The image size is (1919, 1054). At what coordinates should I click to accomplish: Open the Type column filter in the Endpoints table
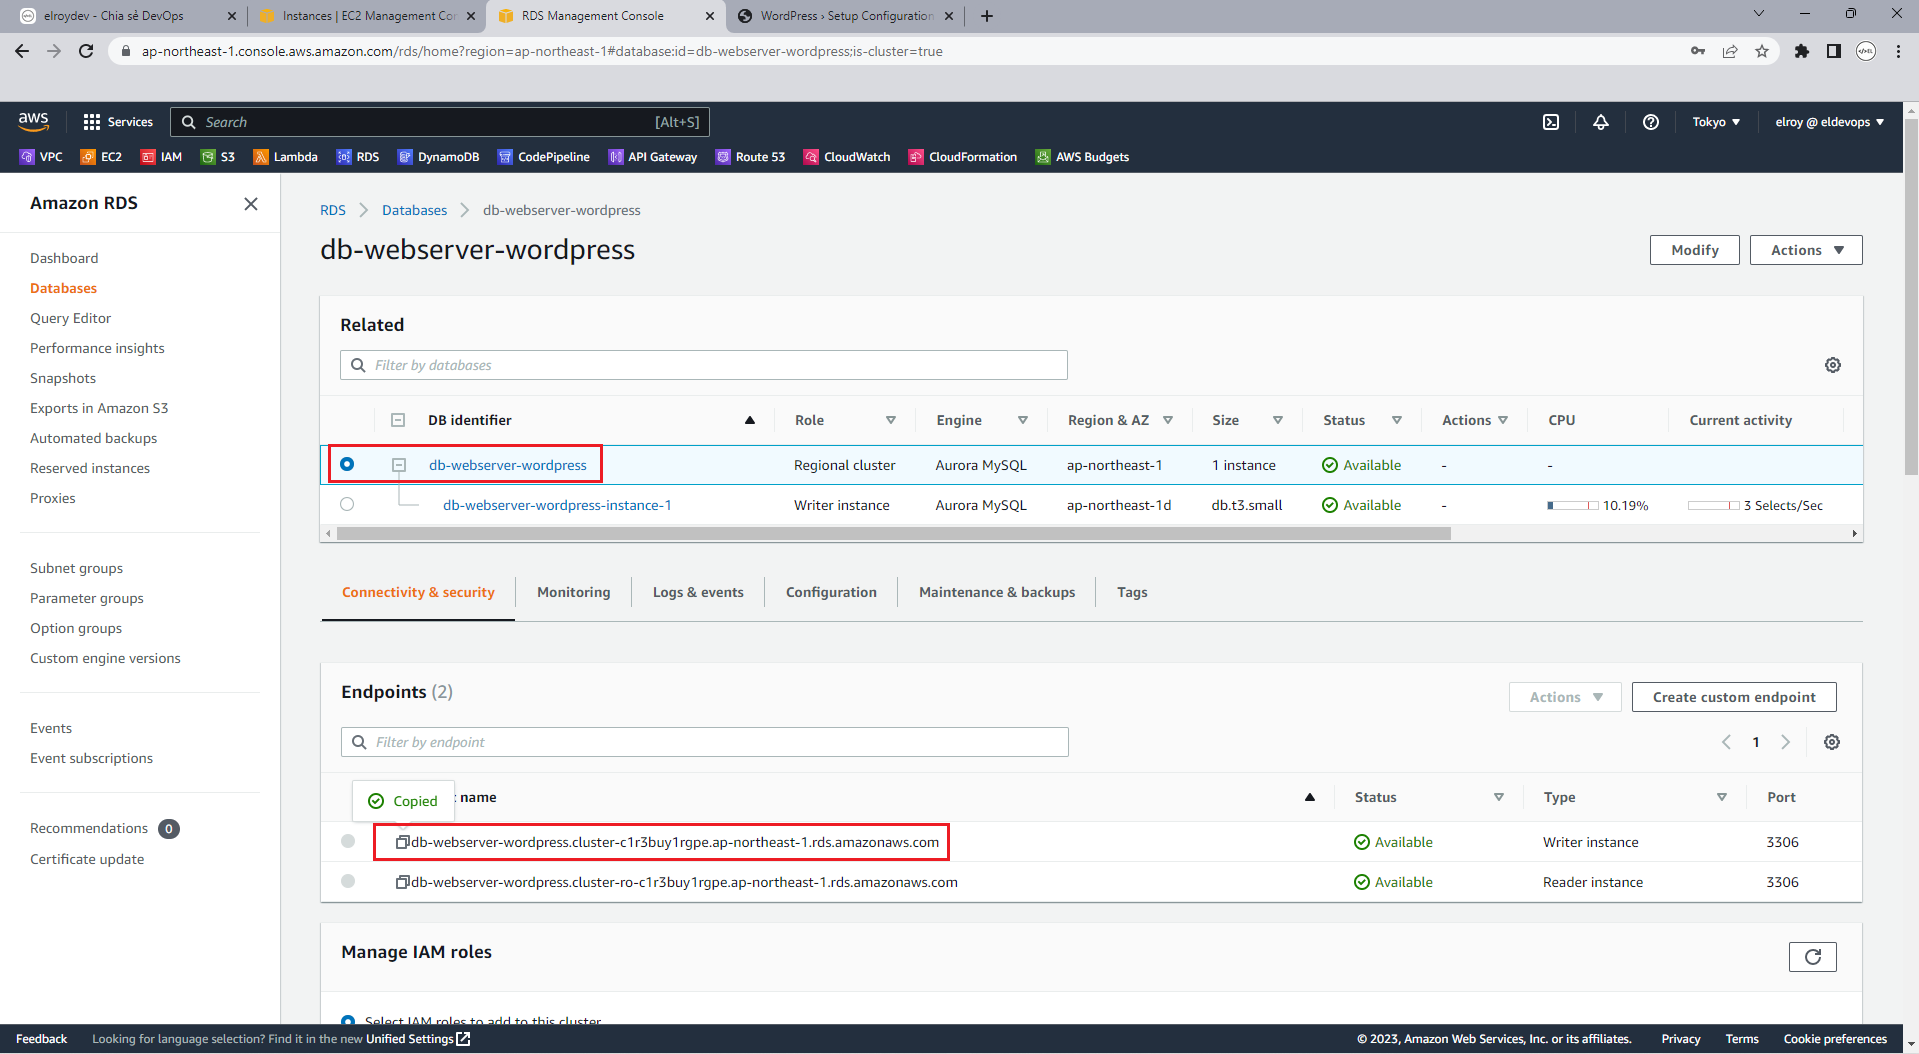coord(1722,797)
